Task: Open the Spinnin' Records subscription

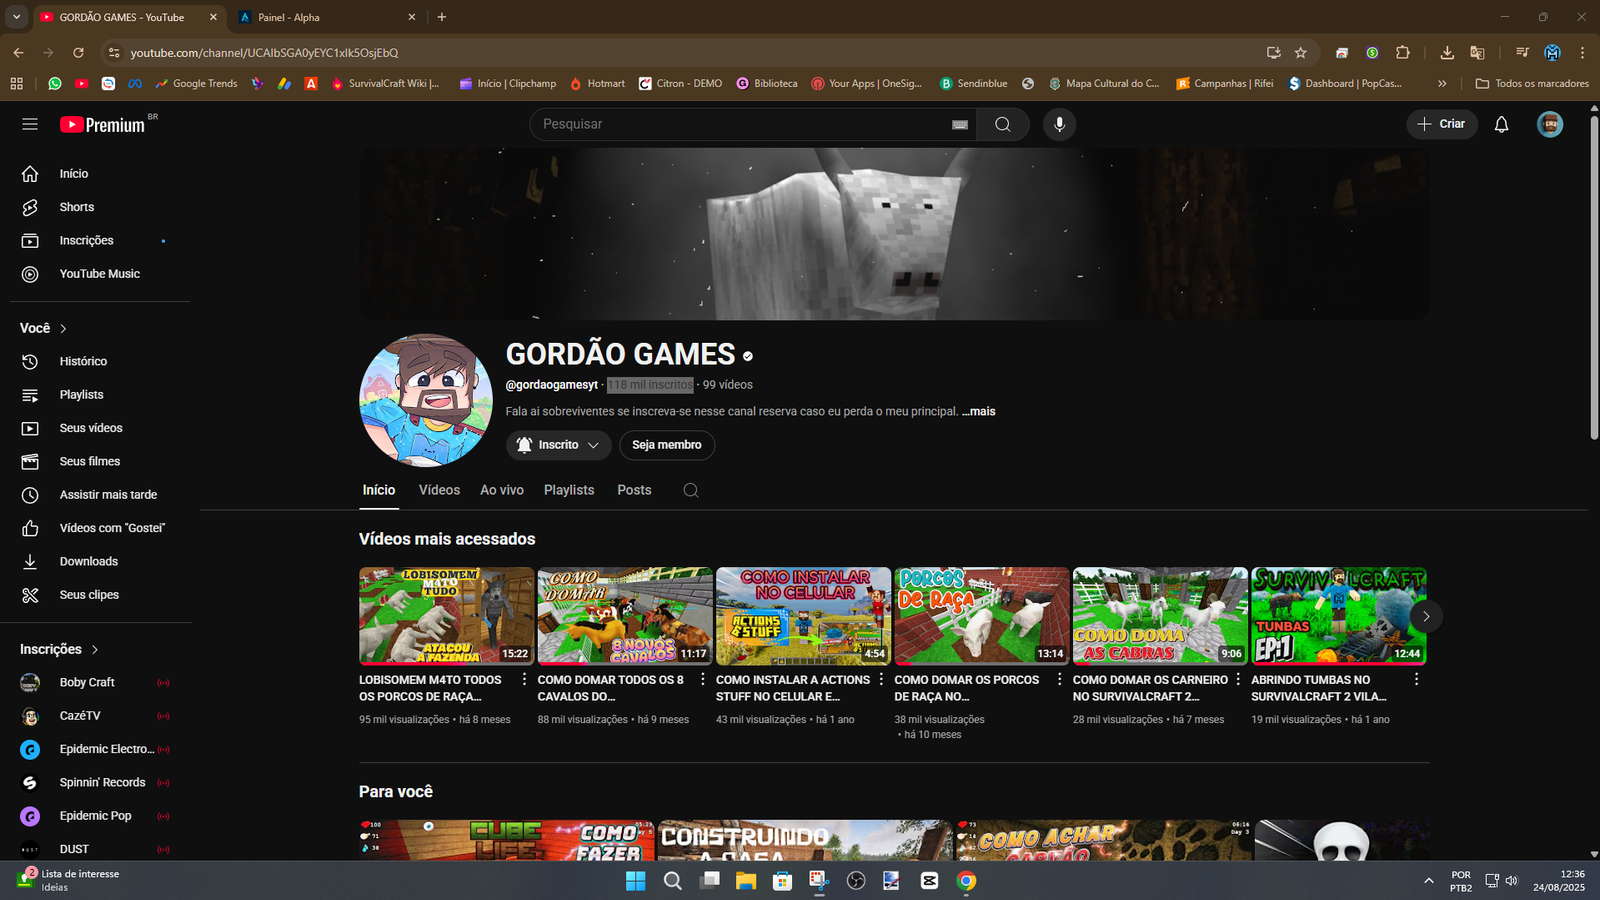Action: pyautogui.click(x=100, y=783)
